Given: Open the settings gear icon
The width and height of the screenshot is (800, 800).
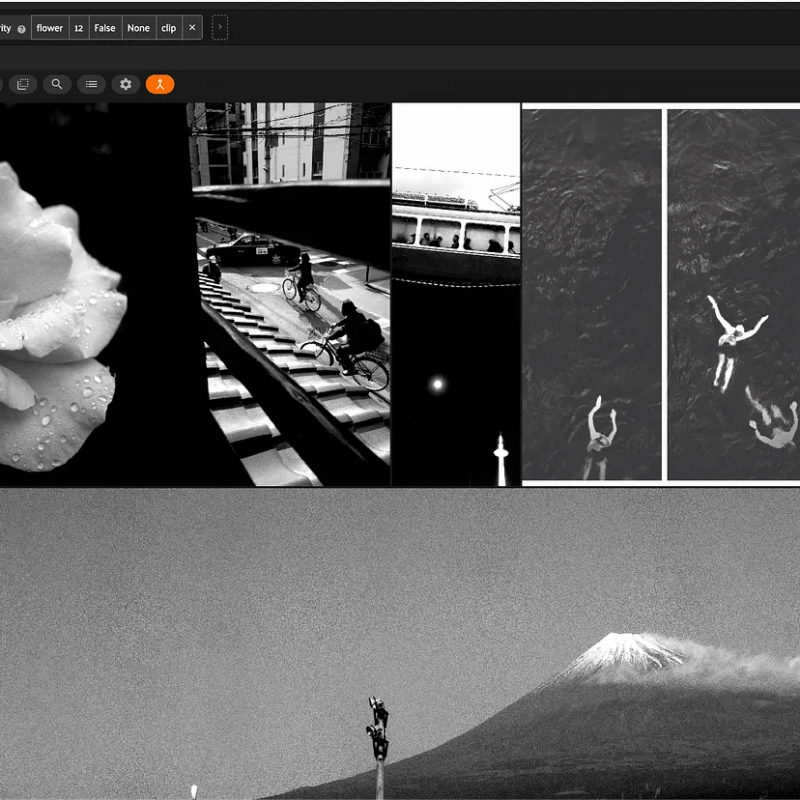Looking at the screenshot, I should pyautogui.click(x=126, y=84).
